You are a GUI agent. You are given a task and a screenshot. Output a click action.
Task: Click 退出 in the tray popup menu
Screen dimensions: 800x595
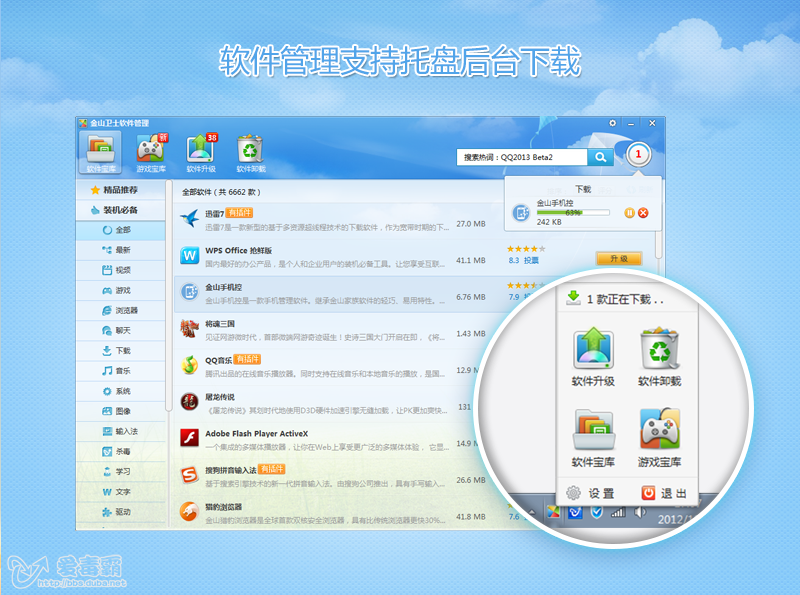664,493
